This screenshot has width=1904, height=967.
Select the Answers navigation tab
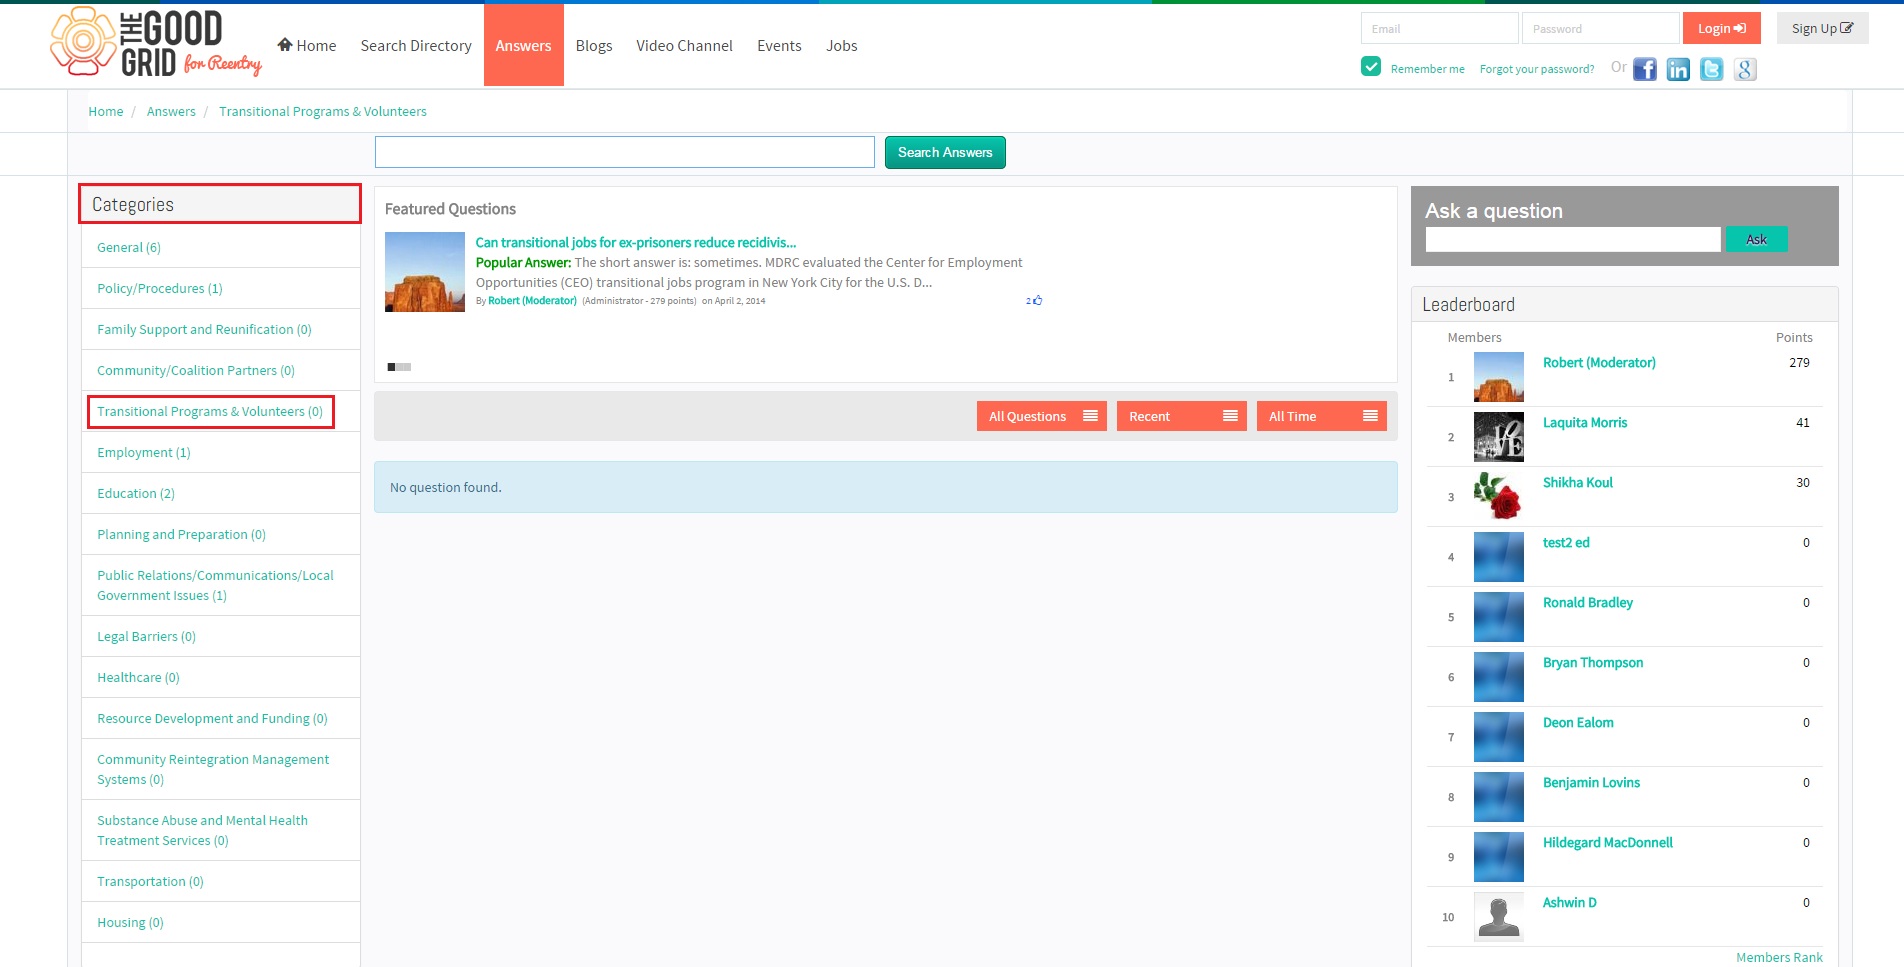click(524, 45)
